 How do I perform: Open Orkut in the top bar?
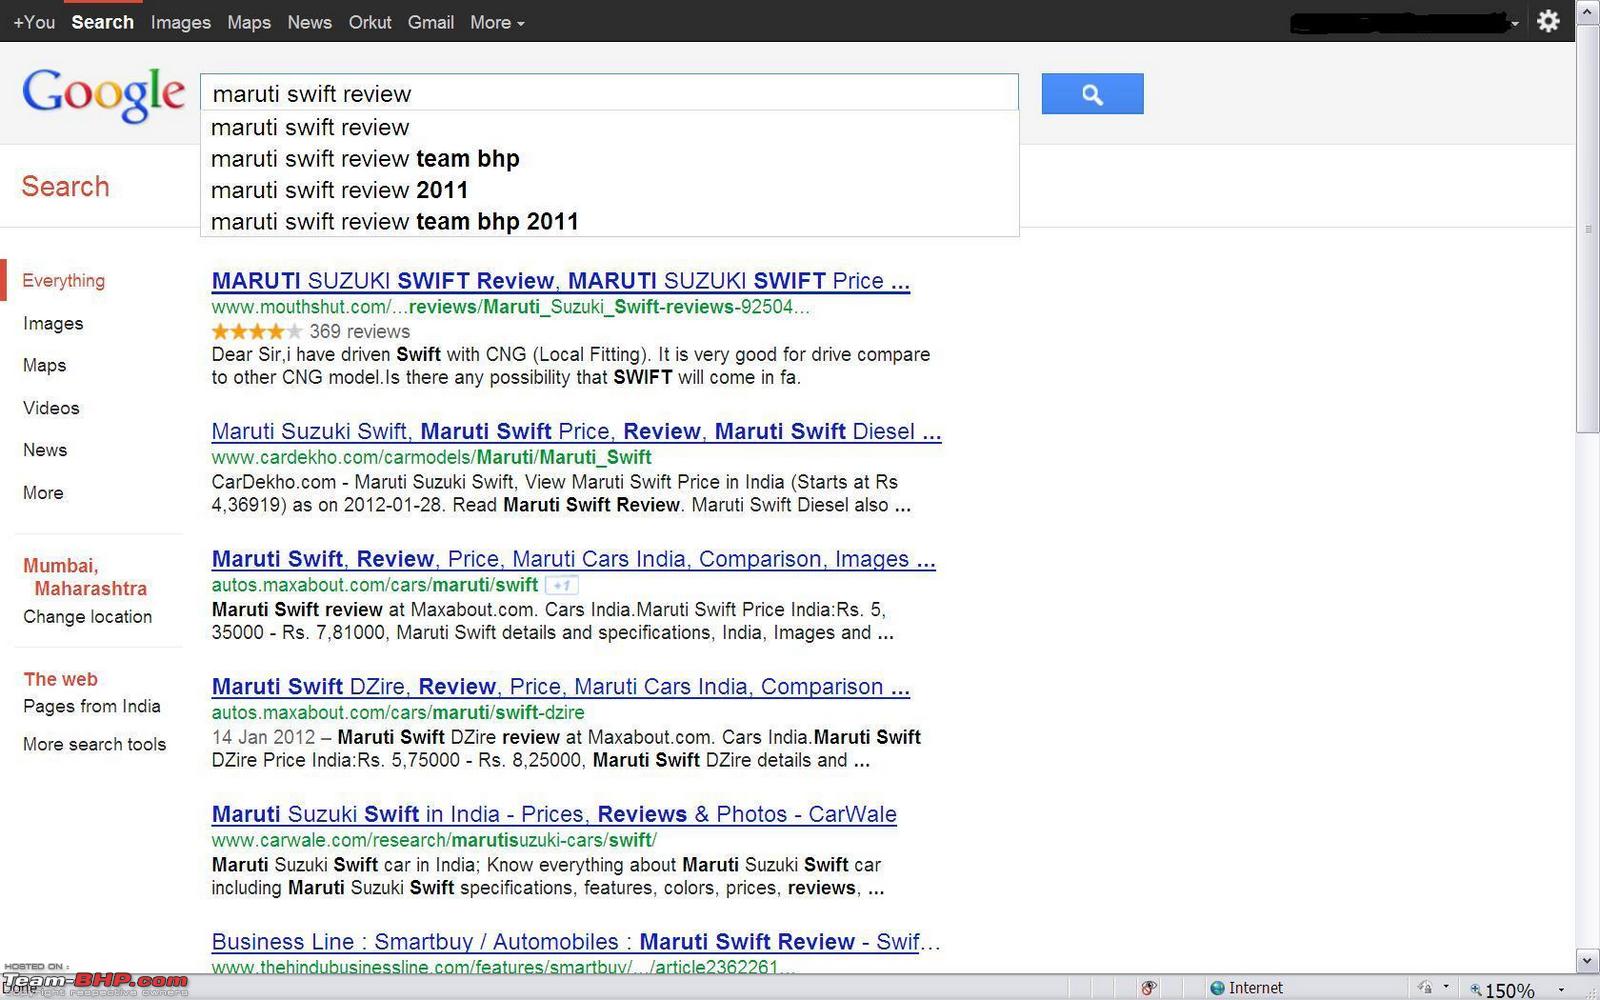pyautogui.click(x=370, y=22)
